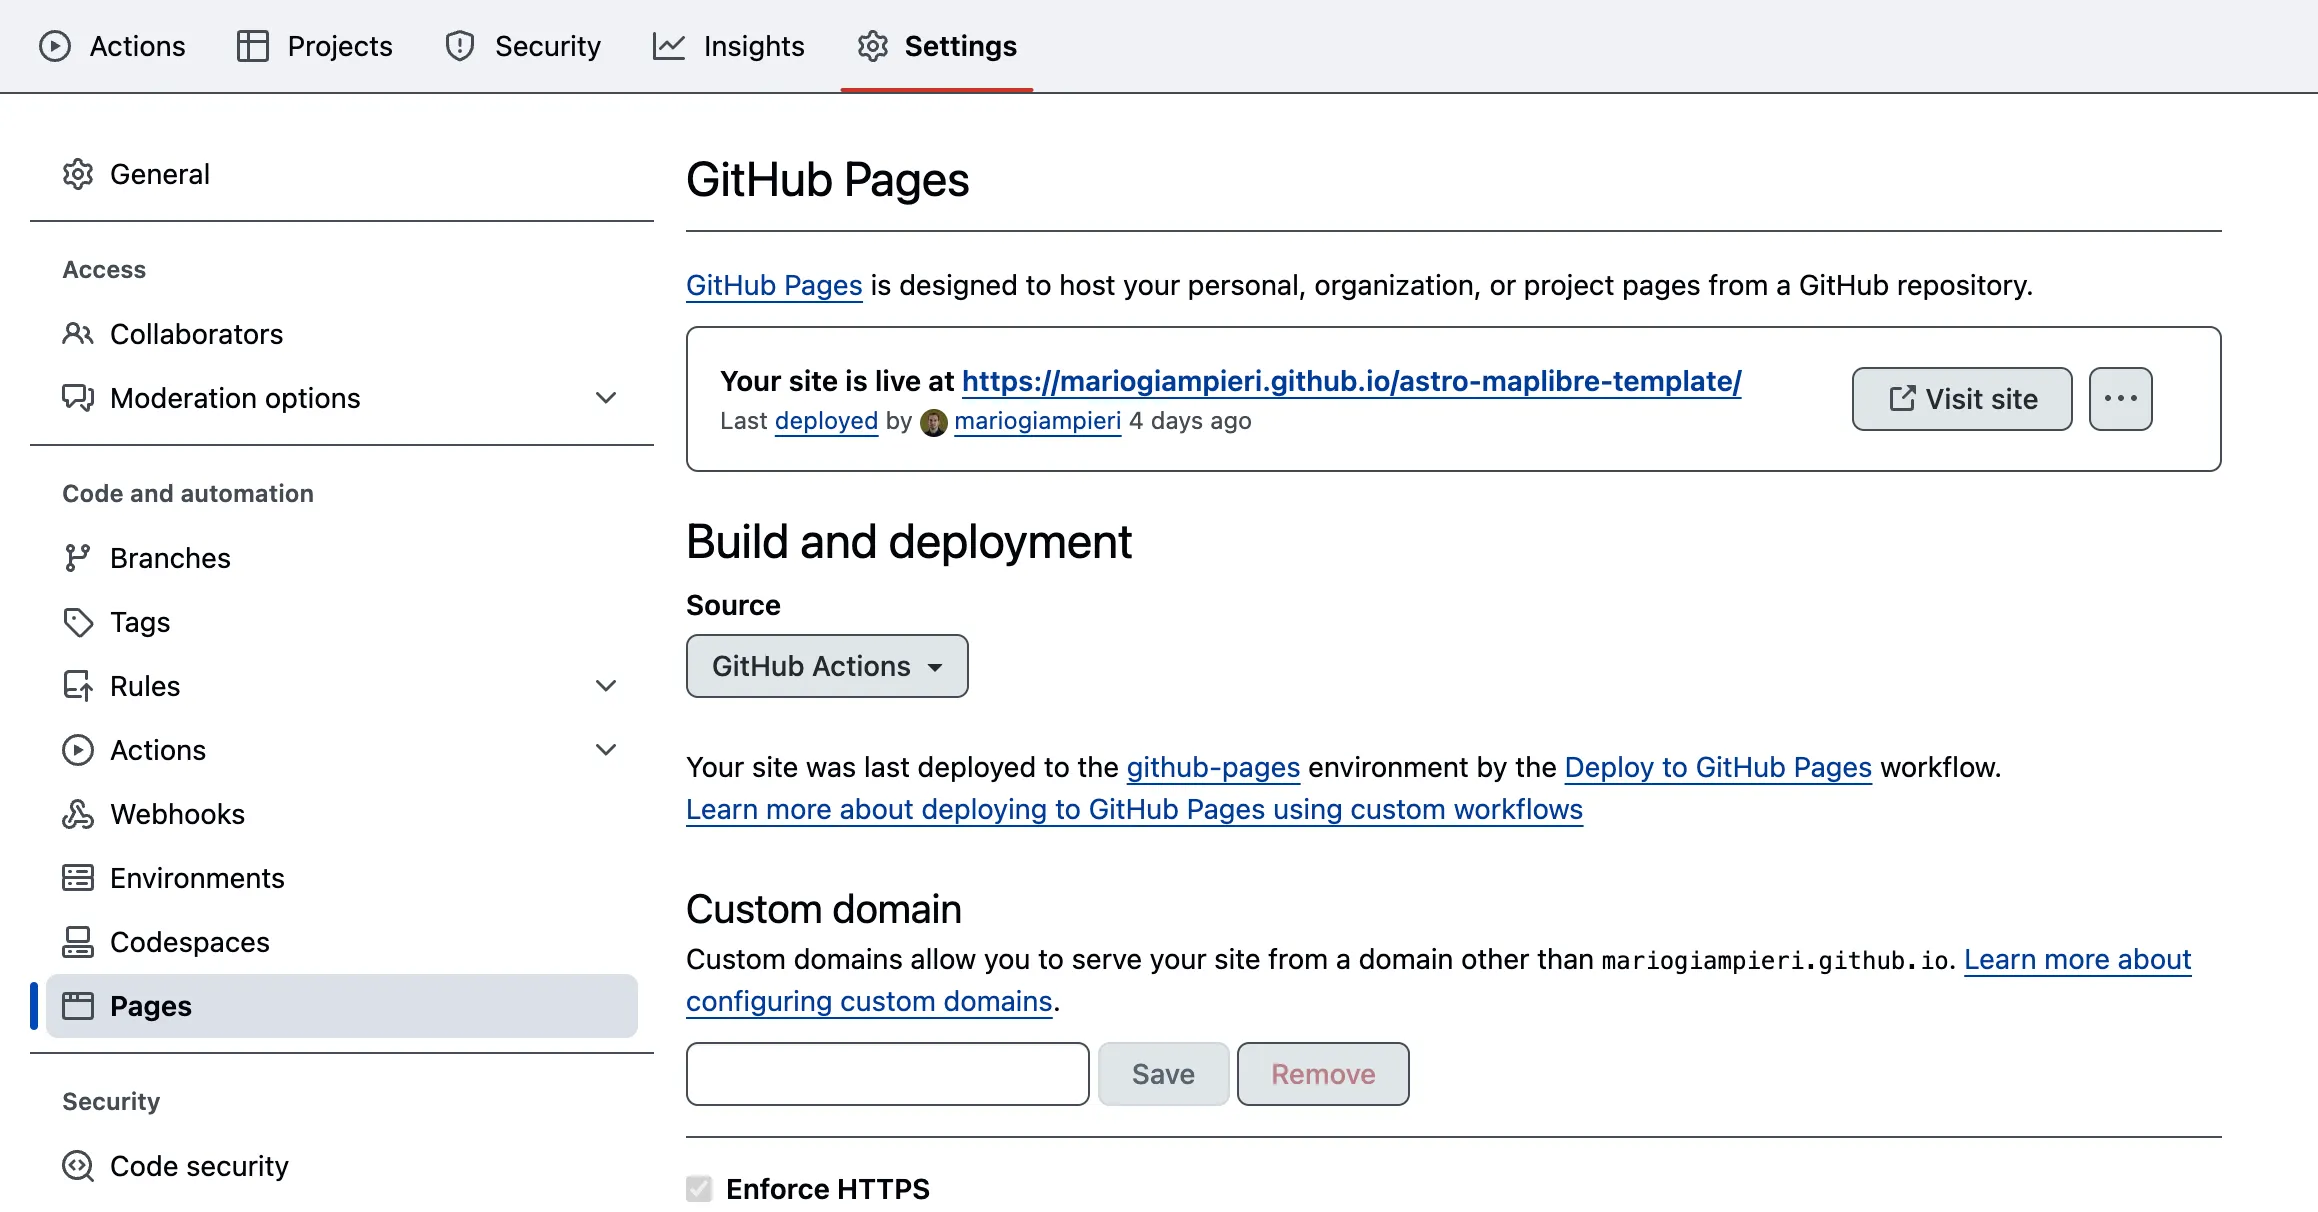Click the Environments icon in the sidebar
The image size is (2318, 1212).
point(78,878)
